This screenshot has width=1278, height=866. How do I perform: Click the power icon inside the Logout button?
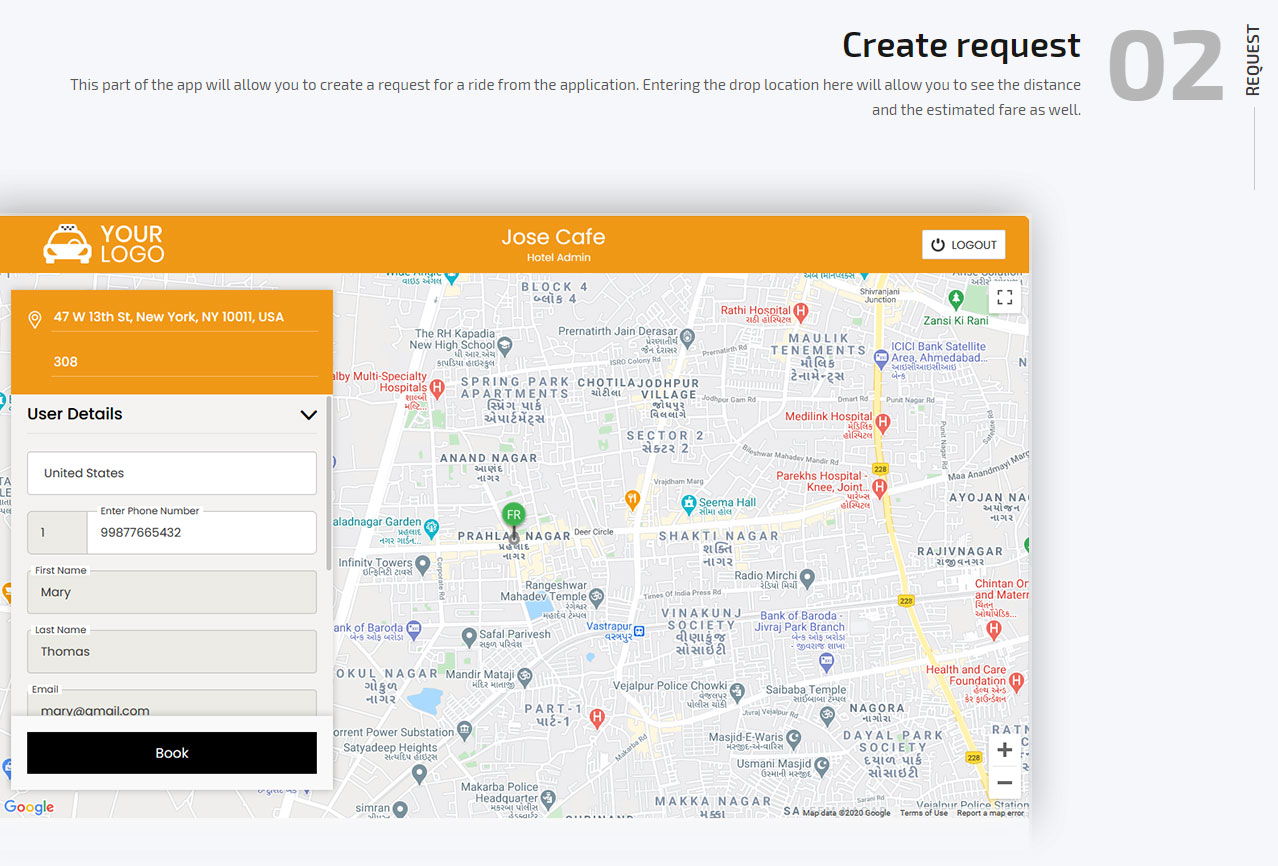click(936, 244)
